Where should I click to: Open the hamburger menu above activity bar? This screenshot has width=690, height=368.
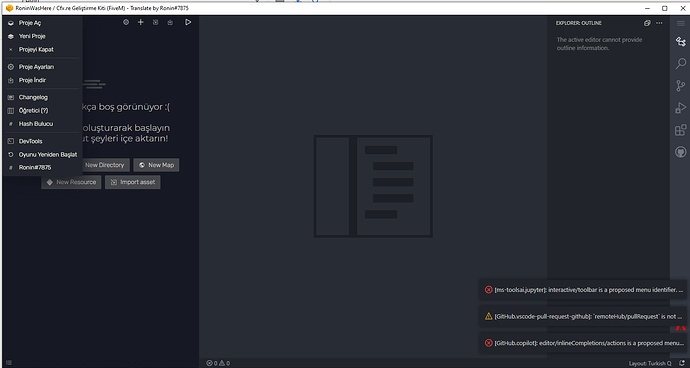[680, 23]
